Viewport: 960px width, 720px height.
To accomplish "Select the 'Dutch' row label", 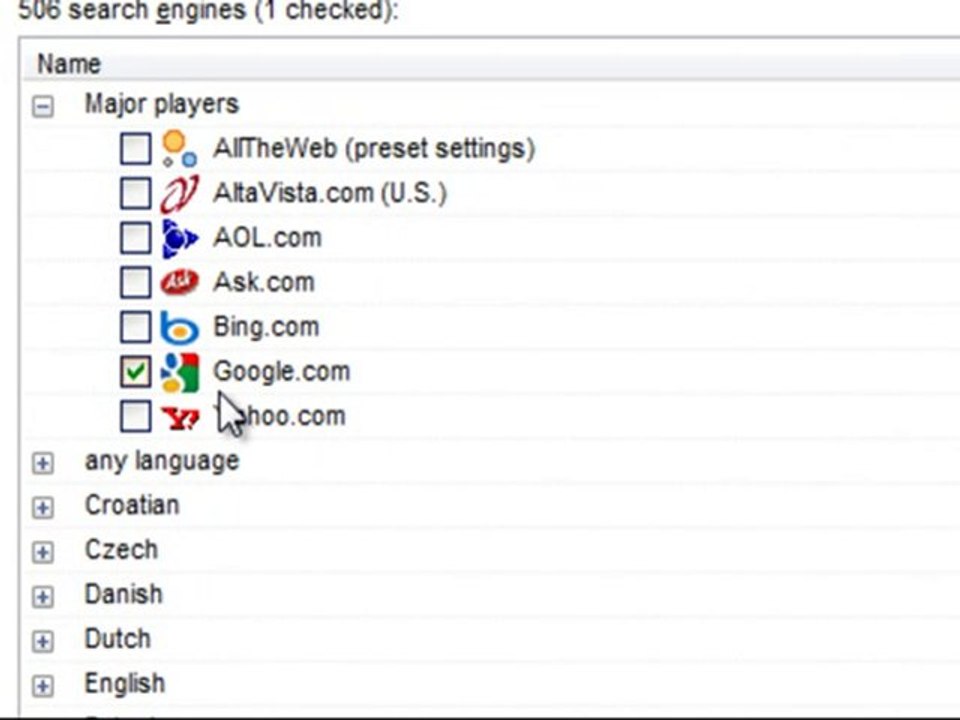I will [118, 639].
